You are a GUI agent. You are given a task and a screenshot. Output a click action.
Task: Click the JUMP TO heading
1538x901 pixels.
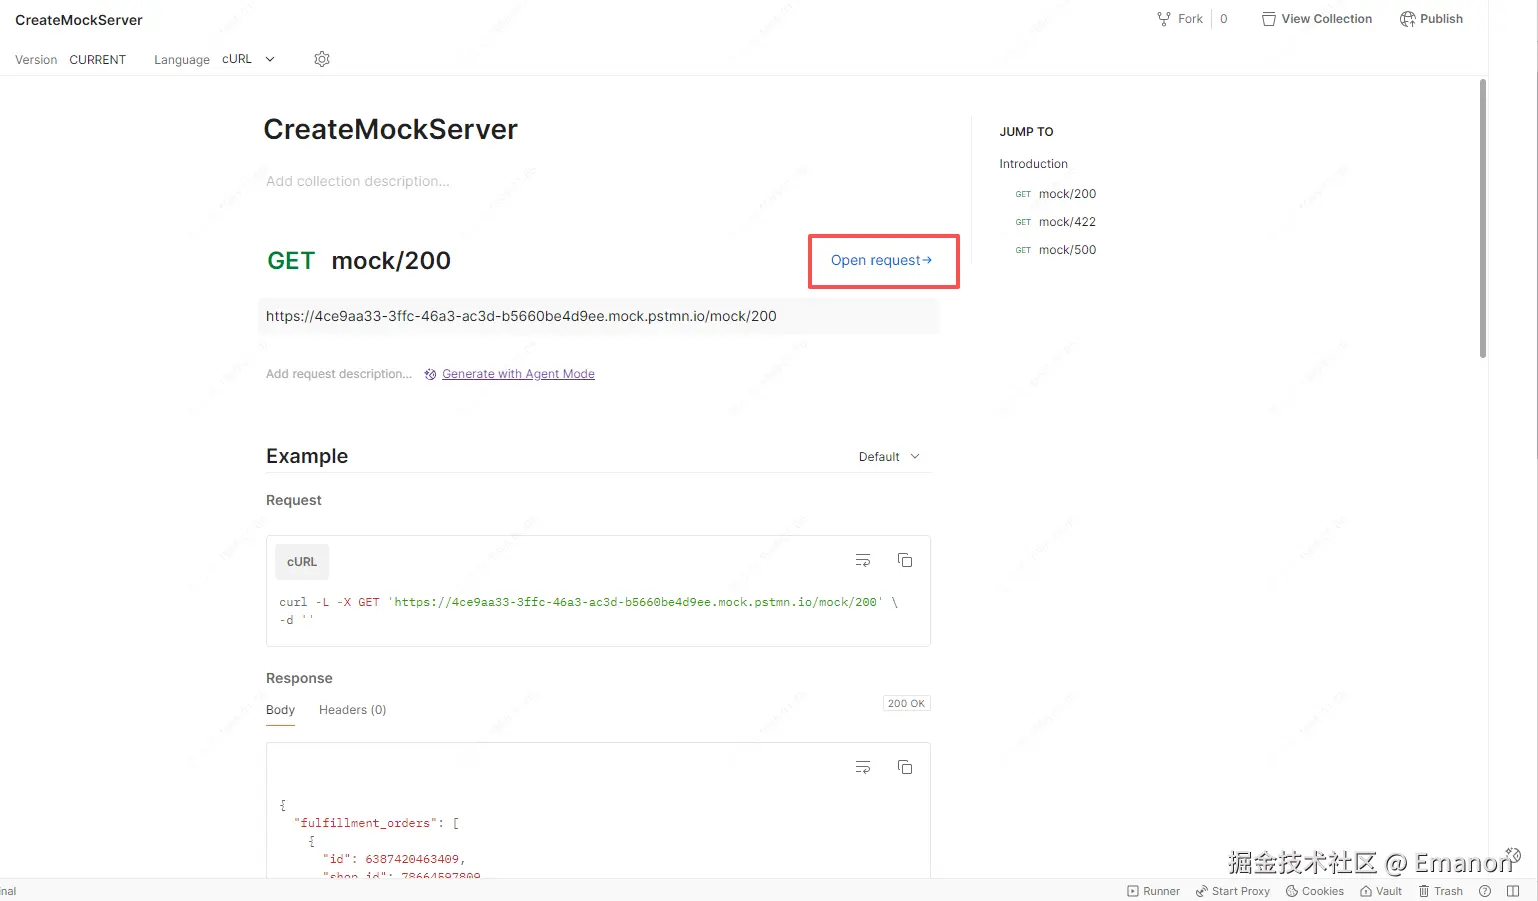coord(1026,132)
